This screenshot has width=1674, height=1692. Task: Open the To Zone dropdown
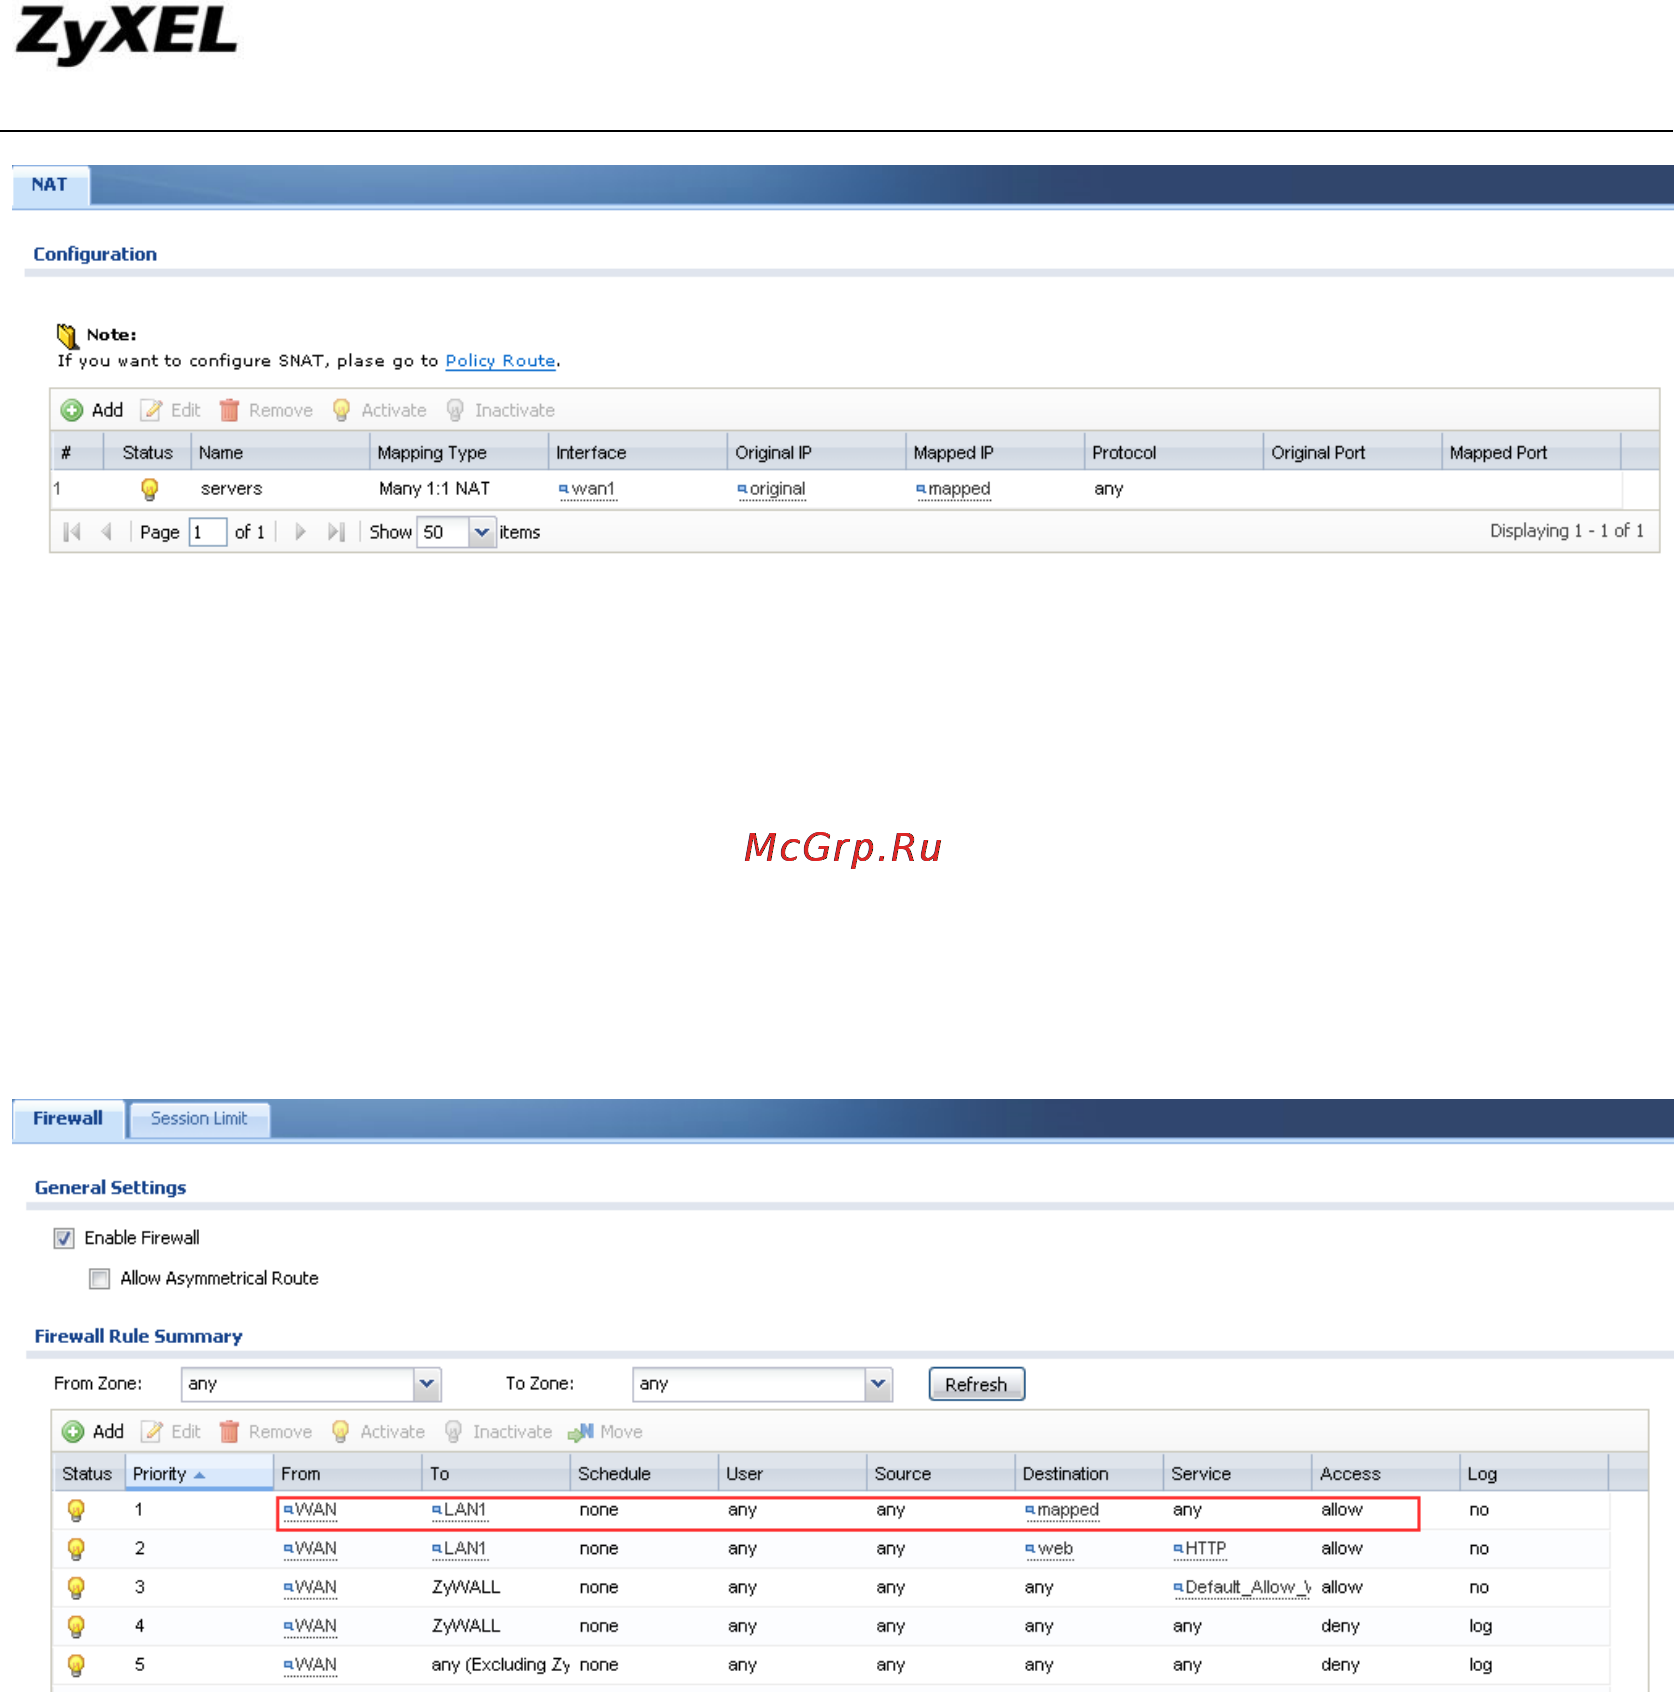click(878, 1384)
